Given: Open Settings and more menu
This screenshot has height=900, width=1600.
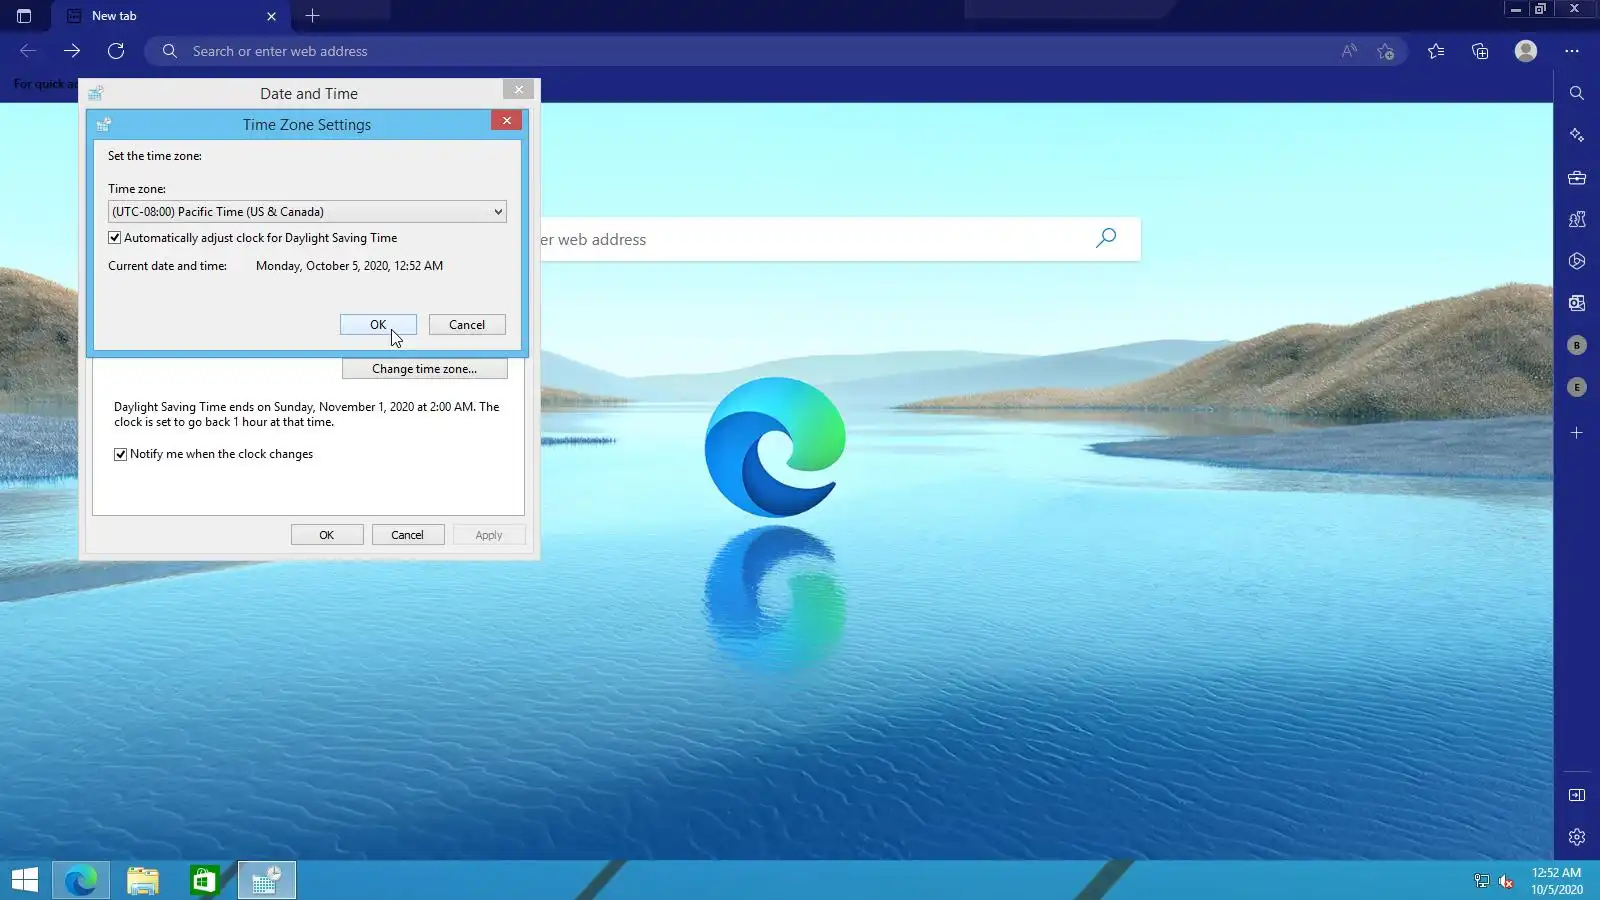Looking at the screenshot, I should point(1572,51).
